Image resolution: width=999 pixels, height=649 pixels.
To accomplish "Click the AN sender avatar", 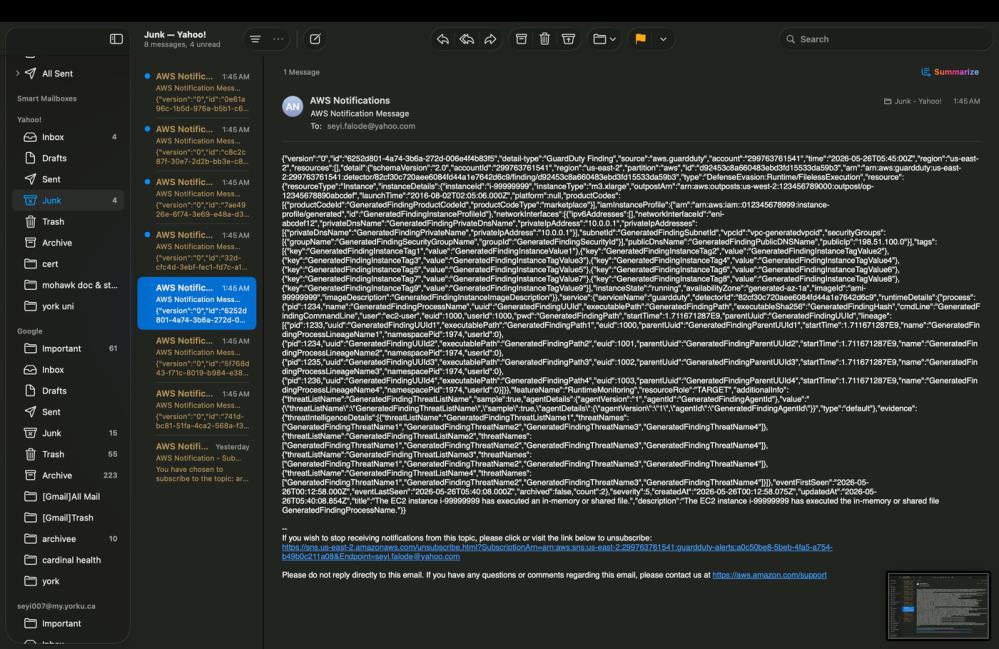I will coord(292,106).
